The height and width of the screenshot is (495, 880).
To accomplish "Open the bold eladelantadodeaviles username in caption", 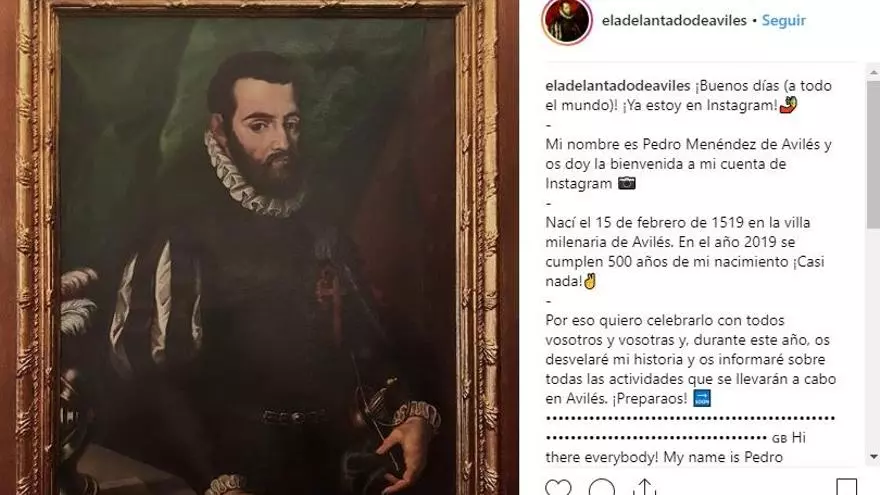I will click(617, 86).
